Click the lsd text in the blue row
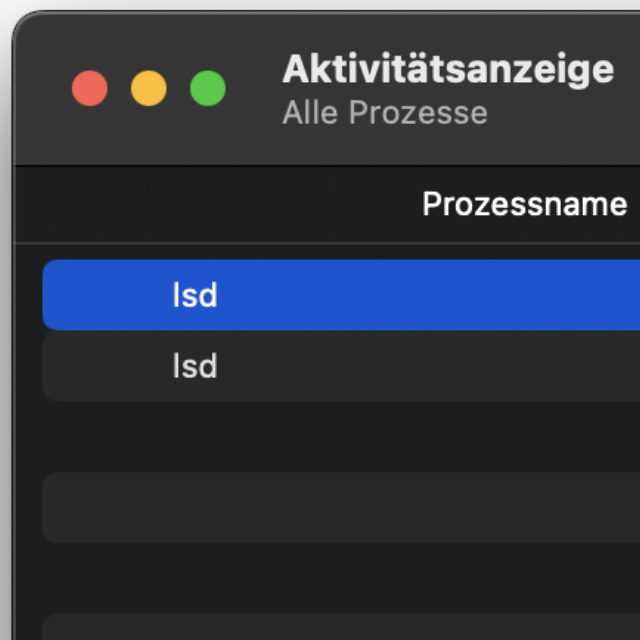 (195, 295)
